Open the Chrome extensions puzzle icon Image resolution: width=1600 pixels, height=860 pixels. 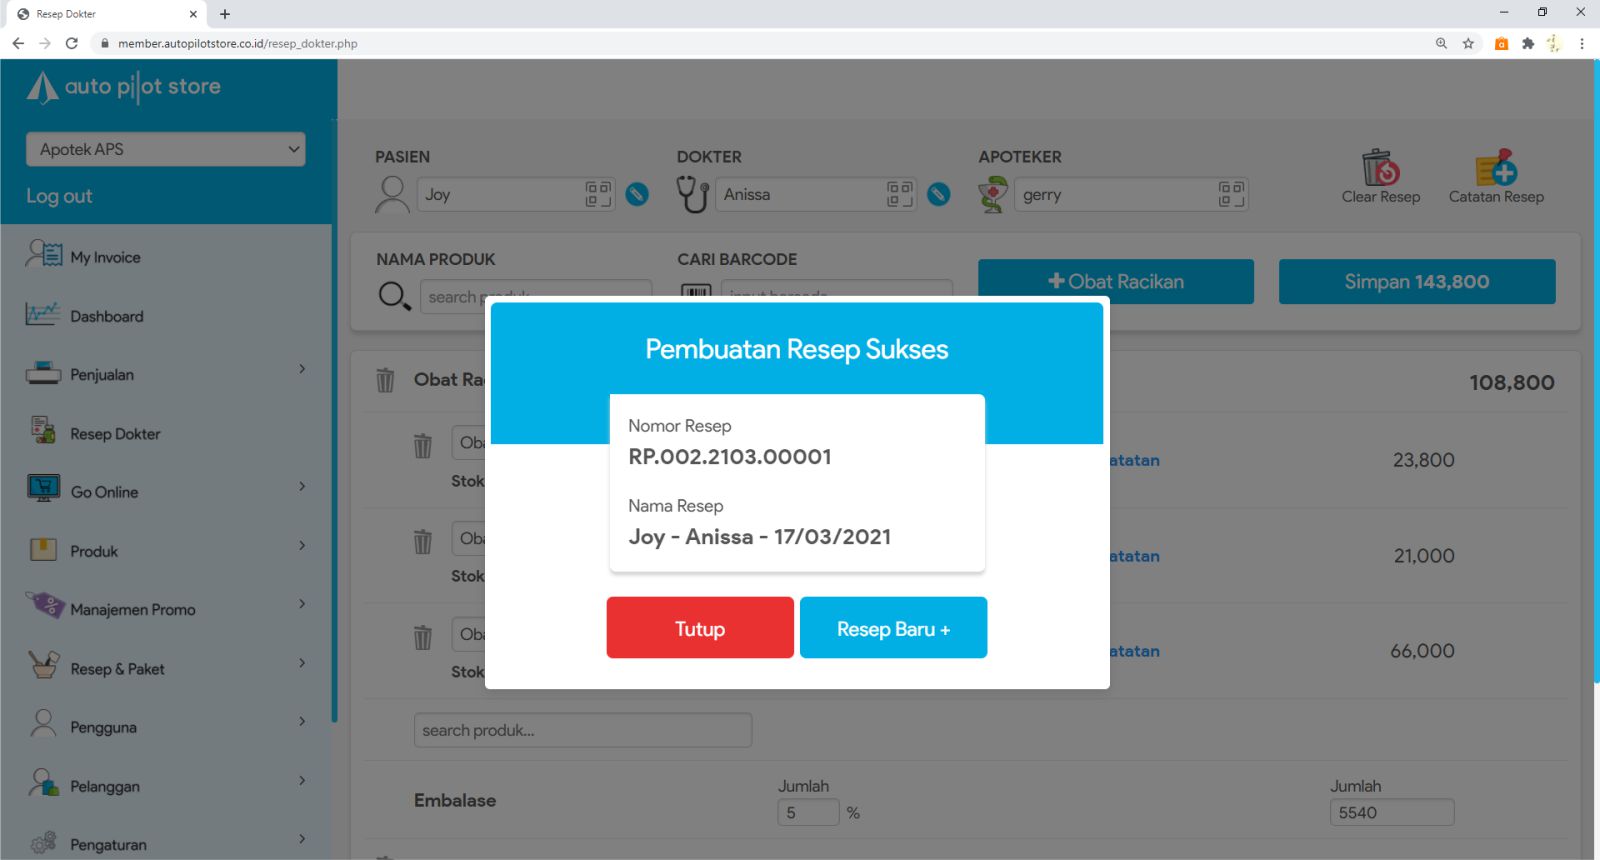[x=1527, y=43]
